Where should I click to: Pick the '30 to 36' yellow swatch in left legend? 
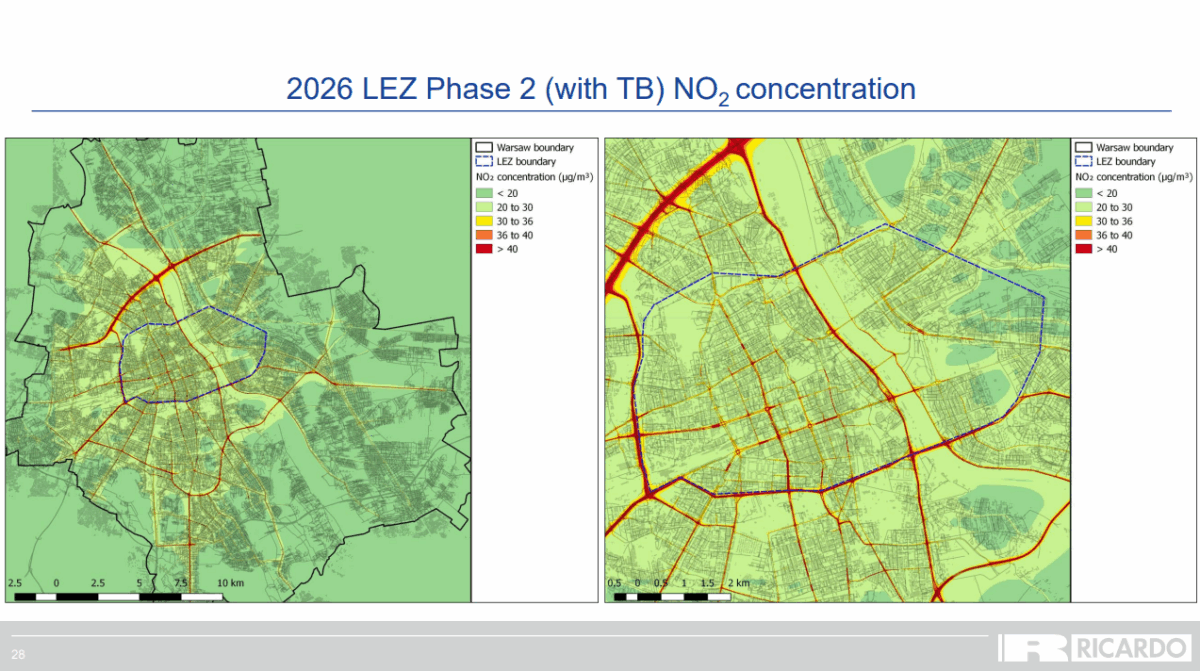tap(484, 221)
